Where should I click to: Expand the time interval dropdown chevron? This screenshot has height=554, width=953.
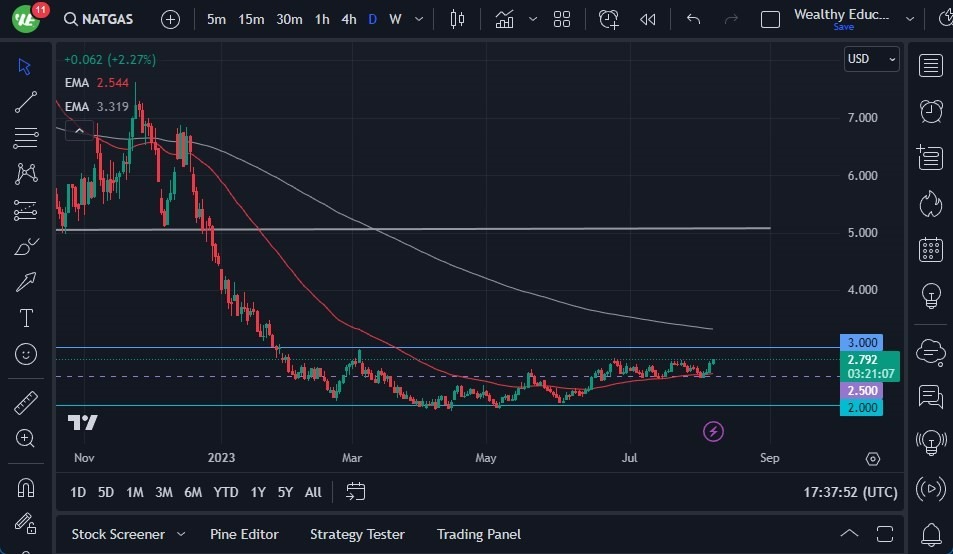[417, 19]
